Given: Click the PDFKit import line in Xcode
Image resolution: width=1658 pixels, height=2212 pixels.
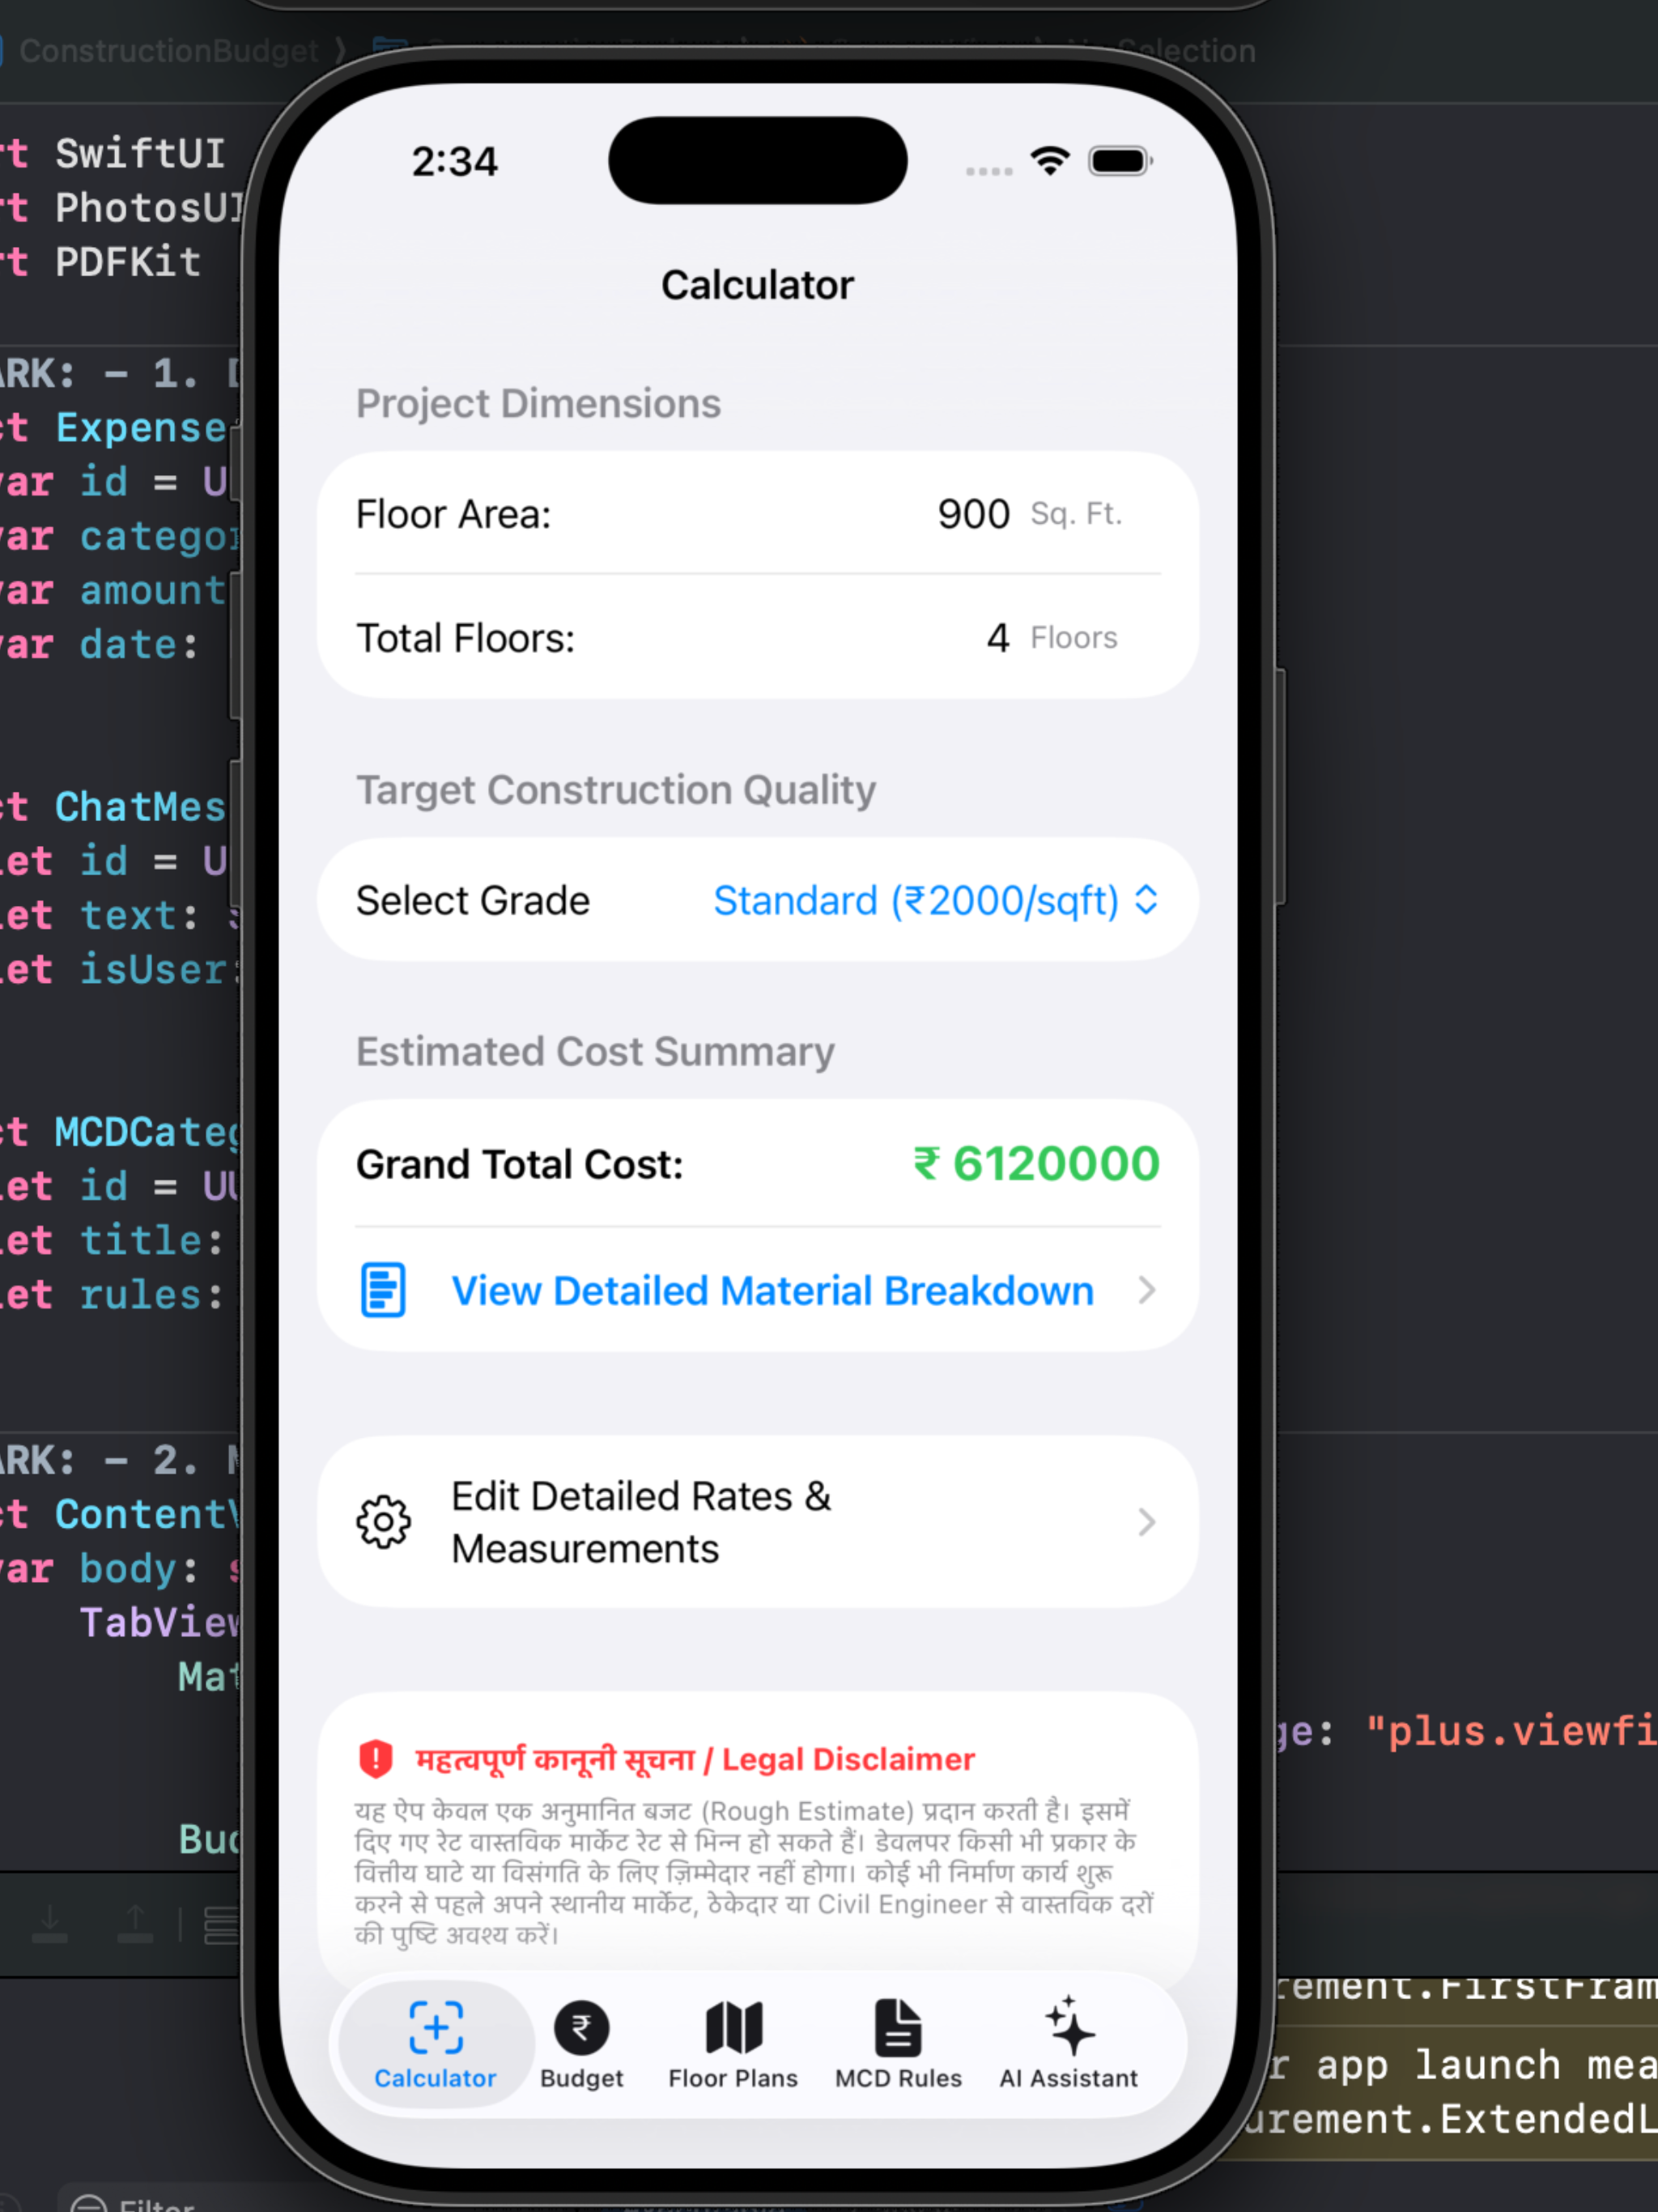Looking at the screenshot, I should (x=101, y=262).
